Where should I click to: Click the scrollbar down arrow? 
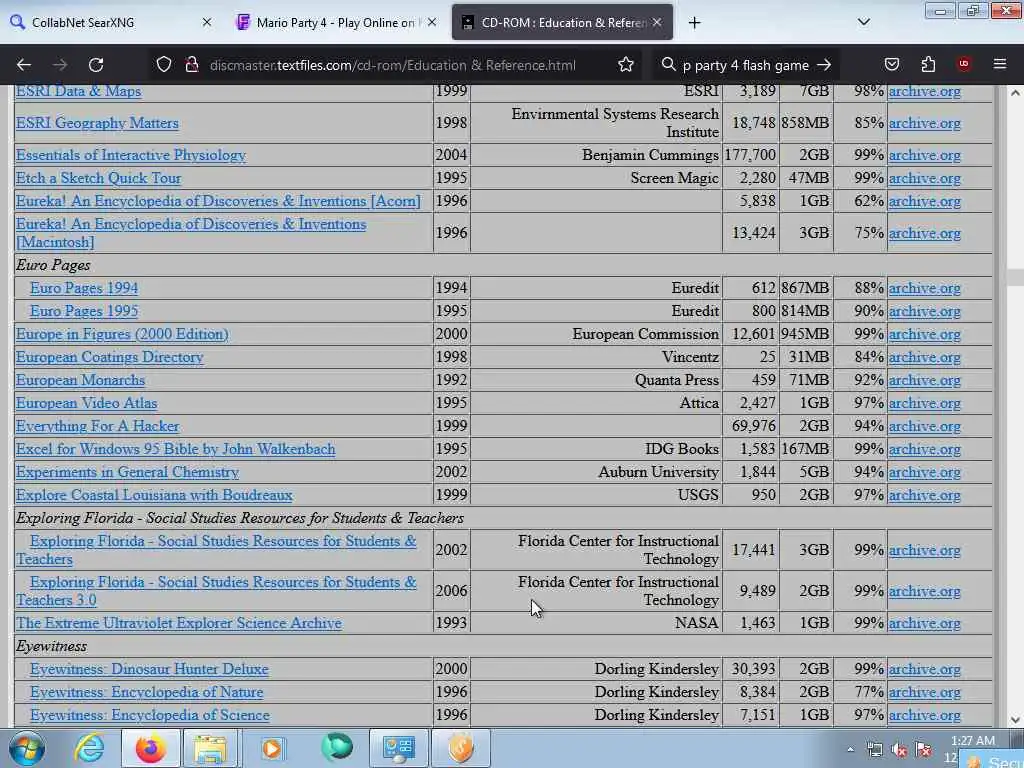[x=1014, y=720]
